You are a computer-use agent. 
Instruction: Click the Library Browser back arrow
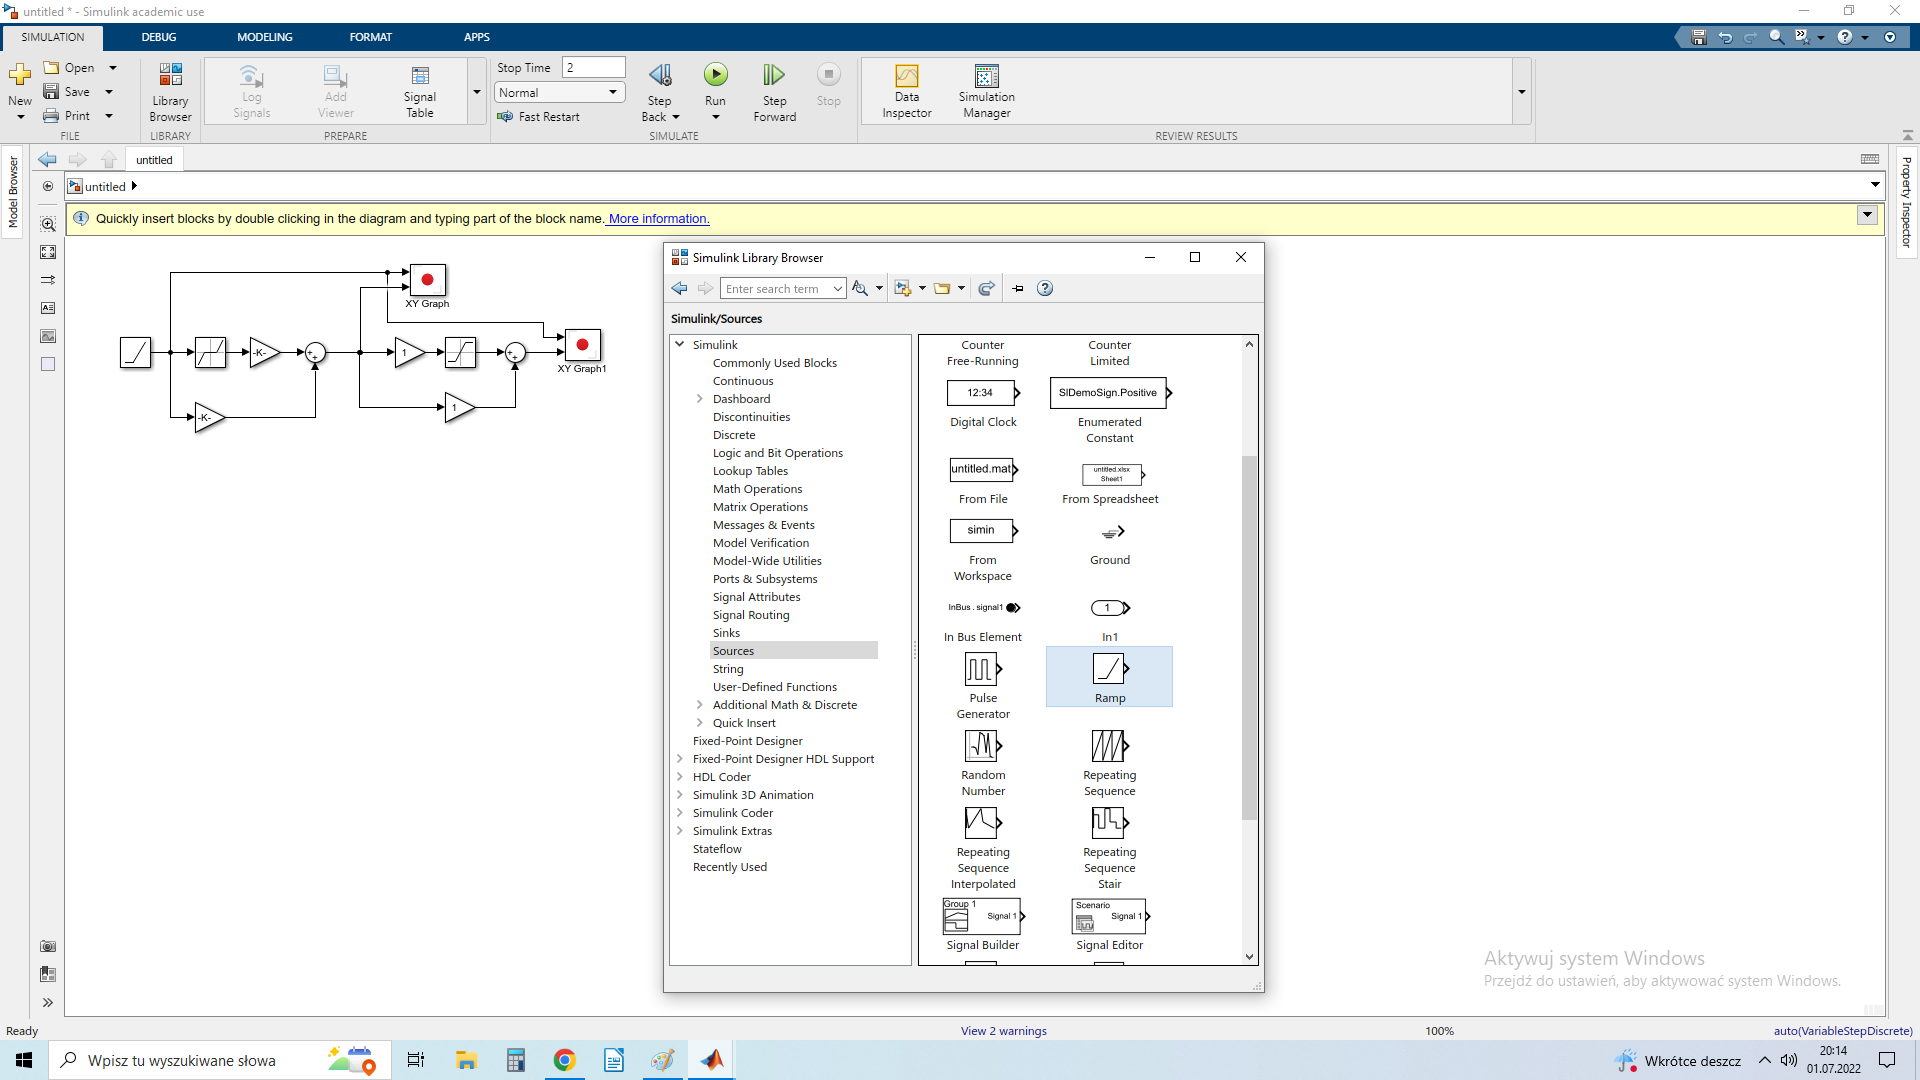(x=679, y=288)
